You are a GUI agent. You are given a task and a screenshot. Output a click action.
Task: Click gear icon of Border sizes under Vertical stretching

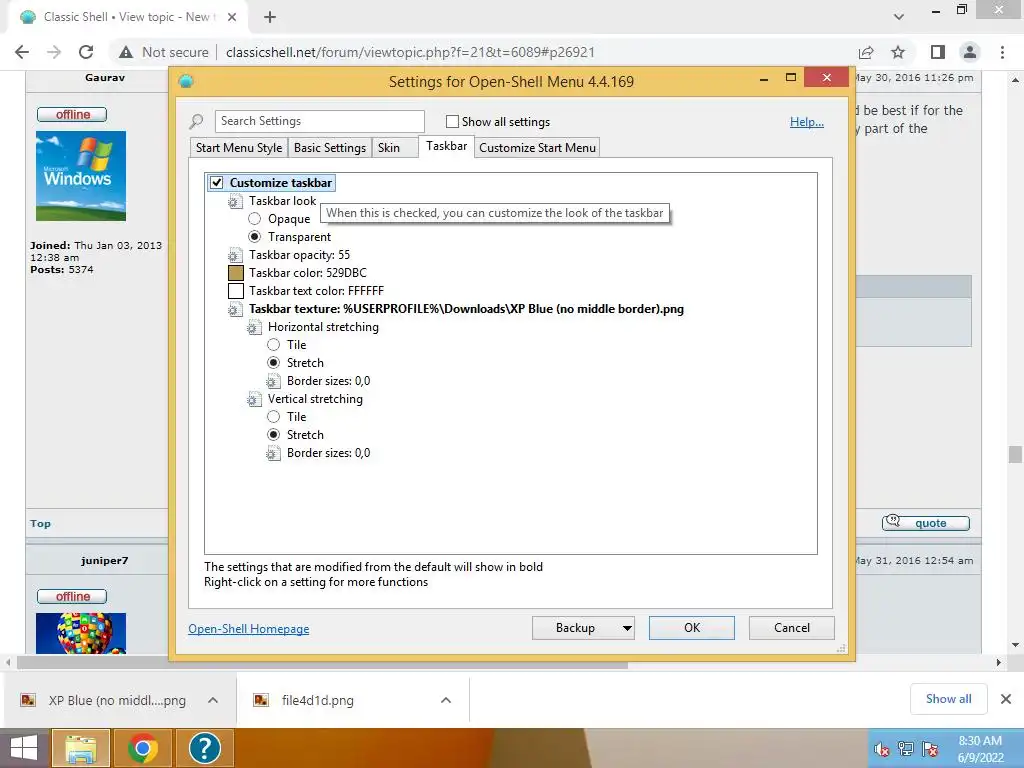click(x=273, y=453)
